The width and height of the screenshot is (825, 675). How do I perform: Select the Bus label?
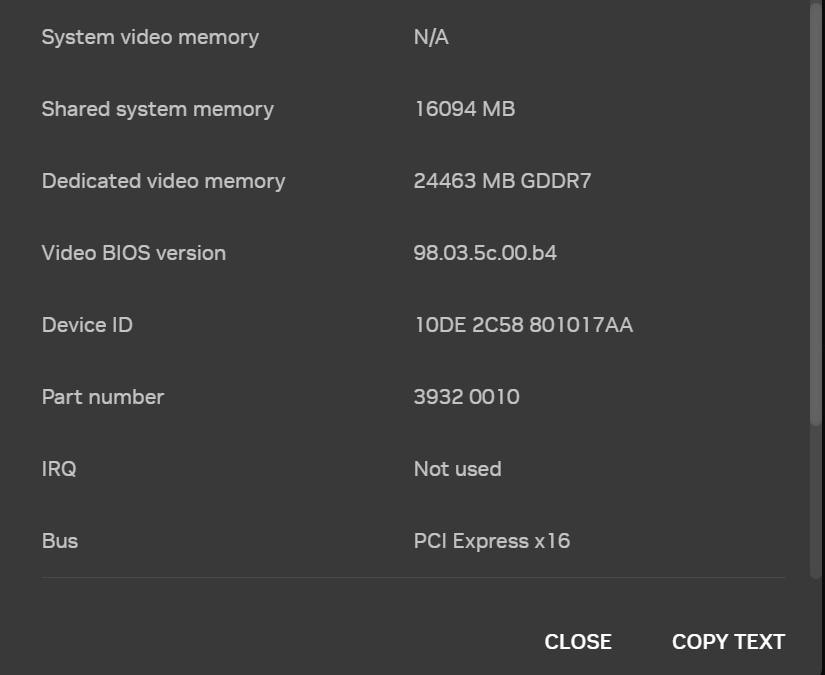60,541
